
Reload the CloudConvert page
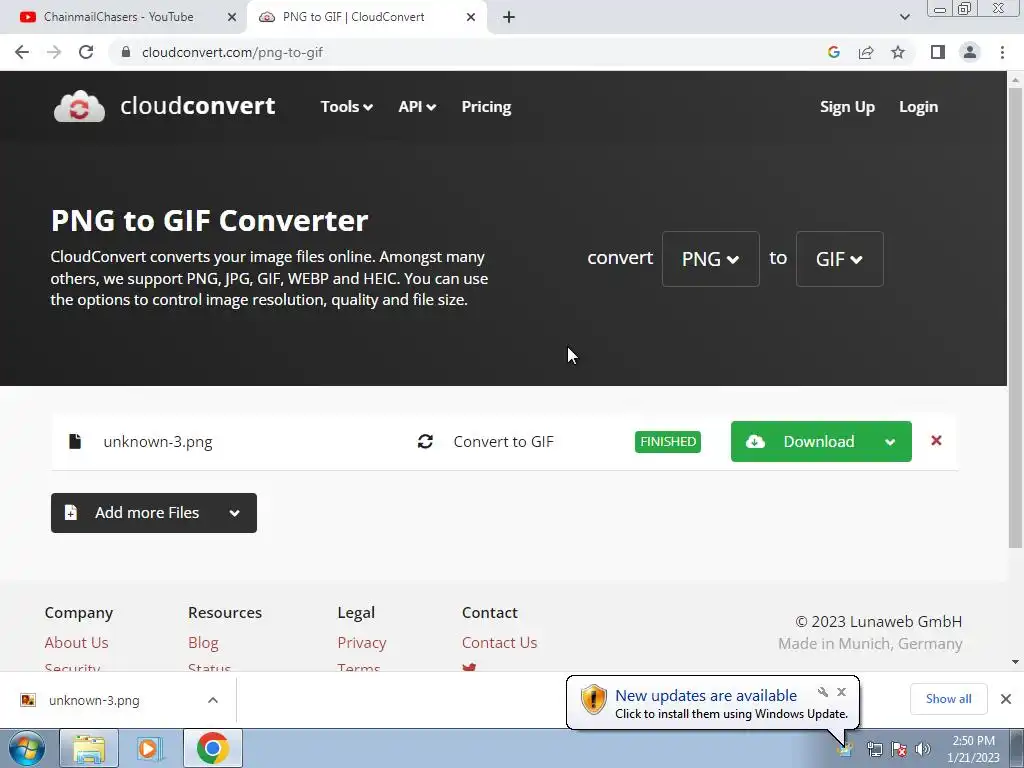(x=86, y=52)
